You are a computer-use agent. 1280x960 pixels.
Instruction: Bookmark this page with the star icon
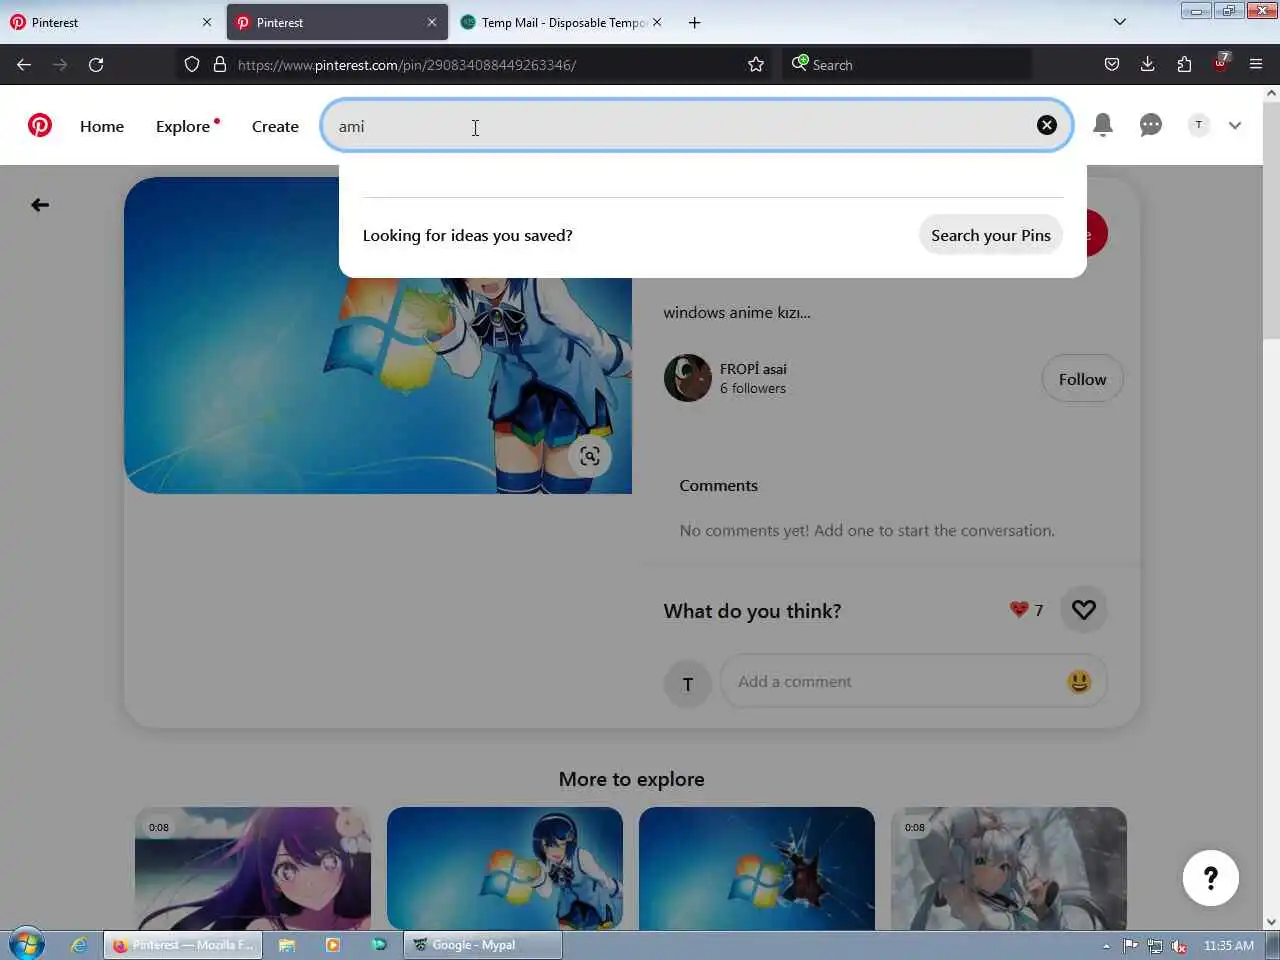click(x=756, y=64)
